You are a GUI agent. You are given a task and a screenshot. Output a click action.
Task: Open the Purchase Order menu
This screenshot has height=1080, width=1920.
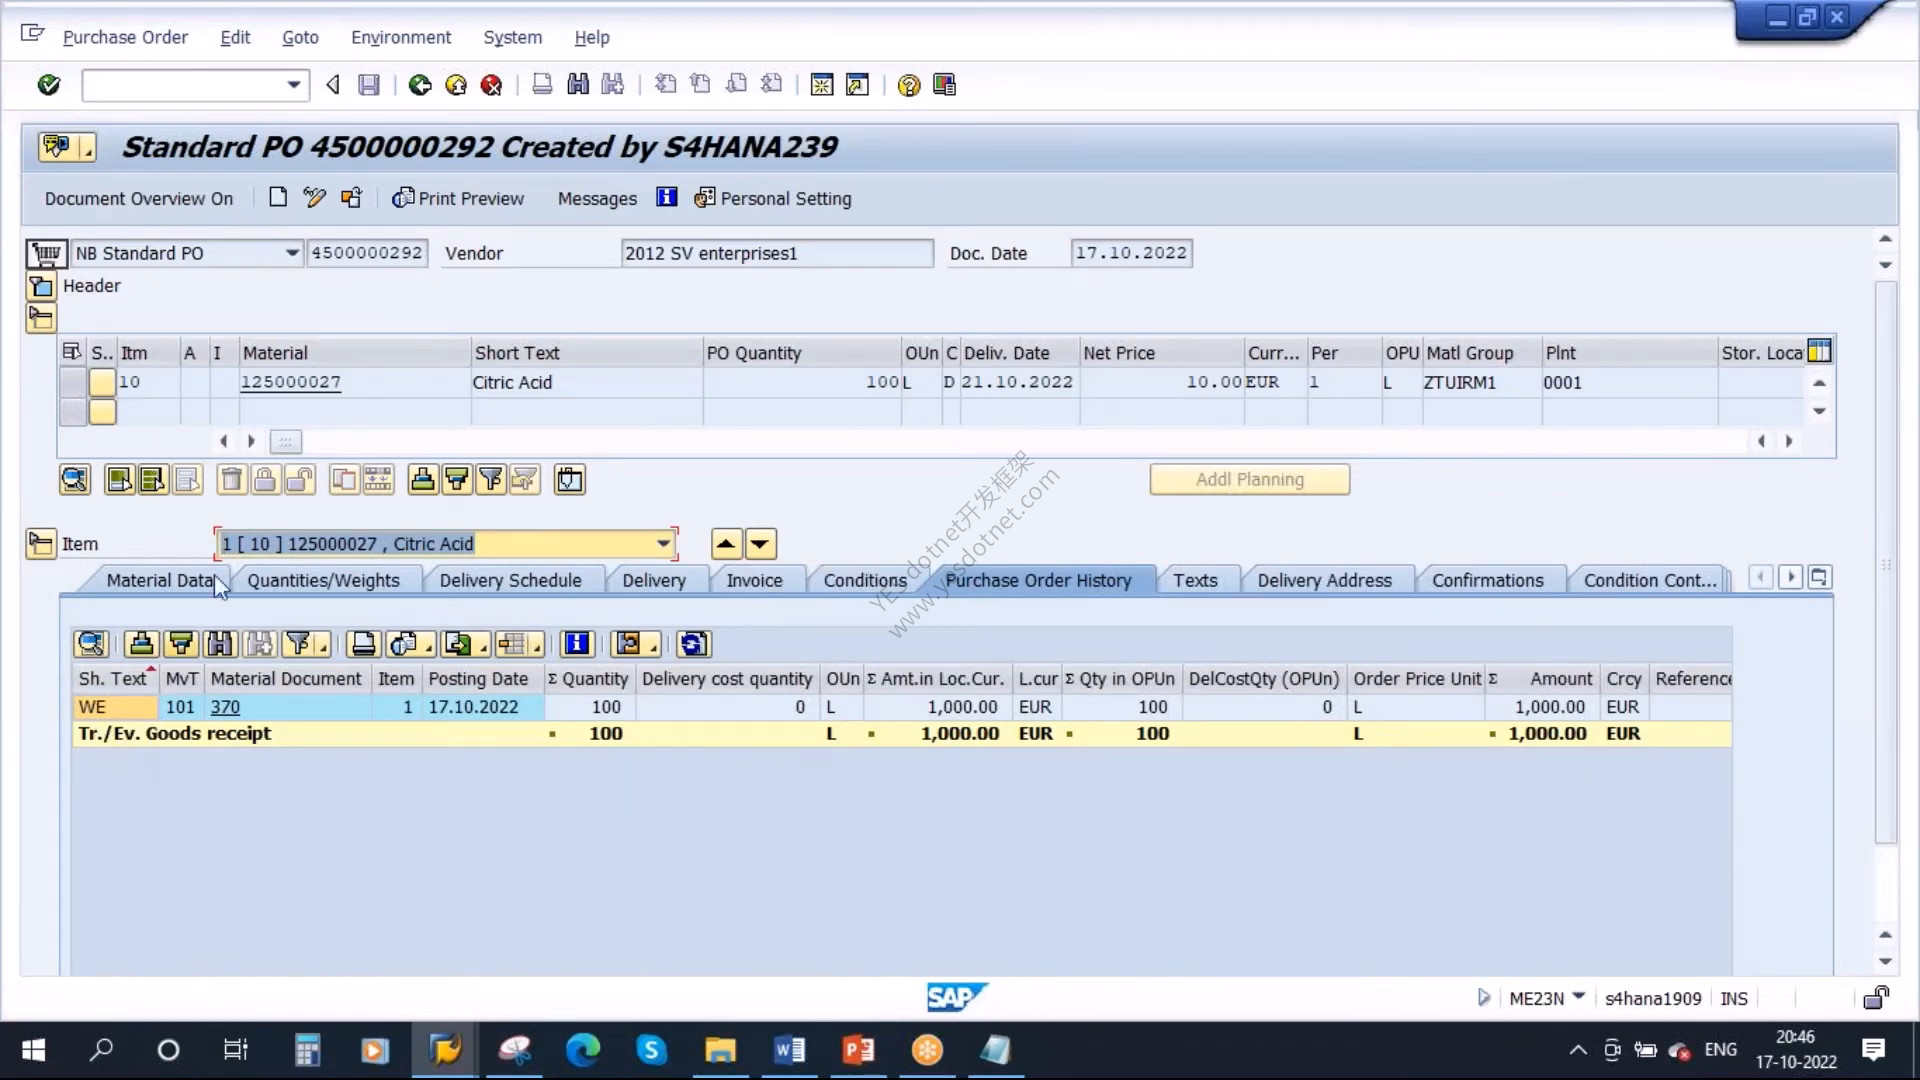point(125,37)
